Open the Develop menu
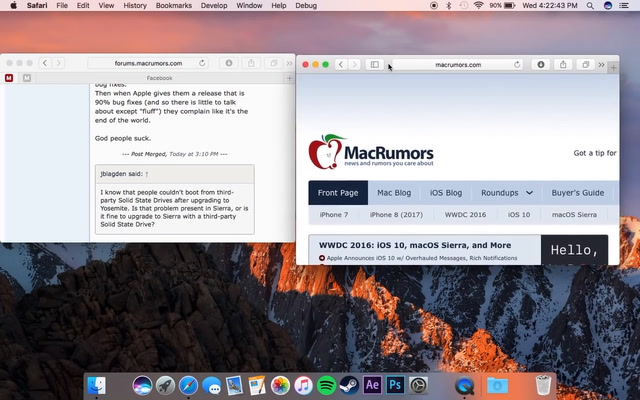Screen dimensions: 640x400 (214, 5)
